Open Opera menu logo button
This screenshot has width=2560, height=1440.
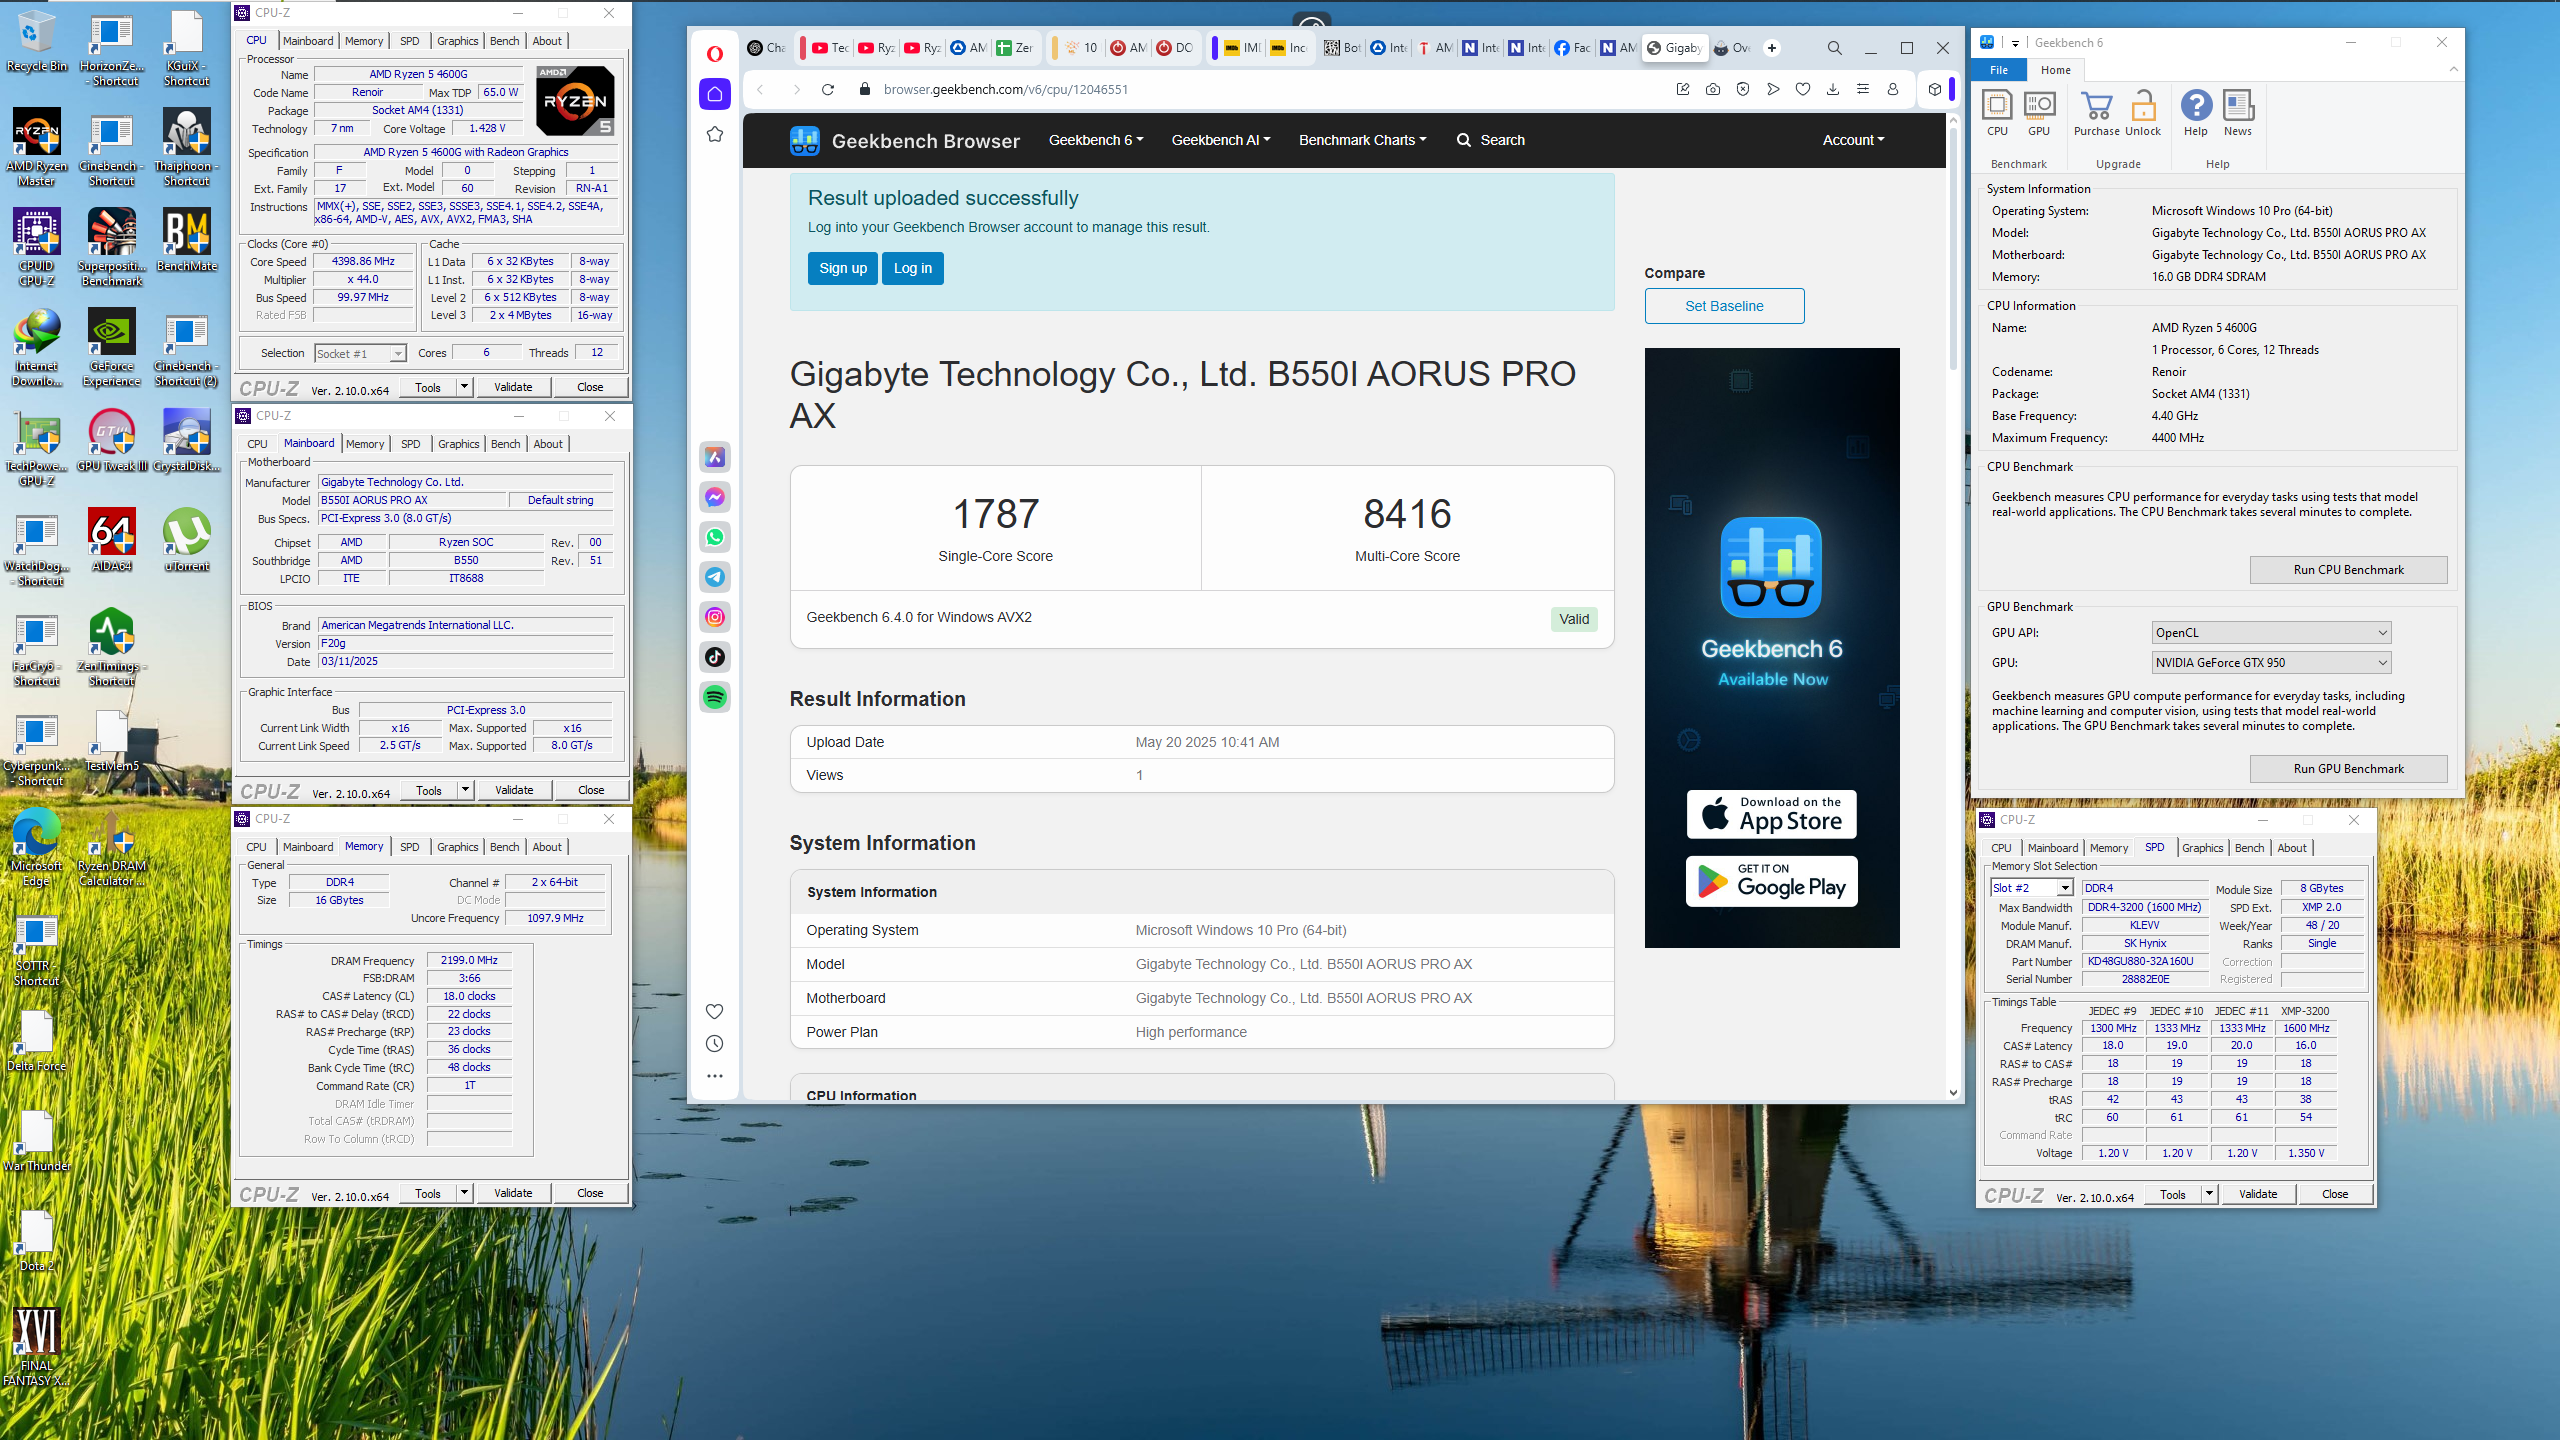click(x=714, y=53)
